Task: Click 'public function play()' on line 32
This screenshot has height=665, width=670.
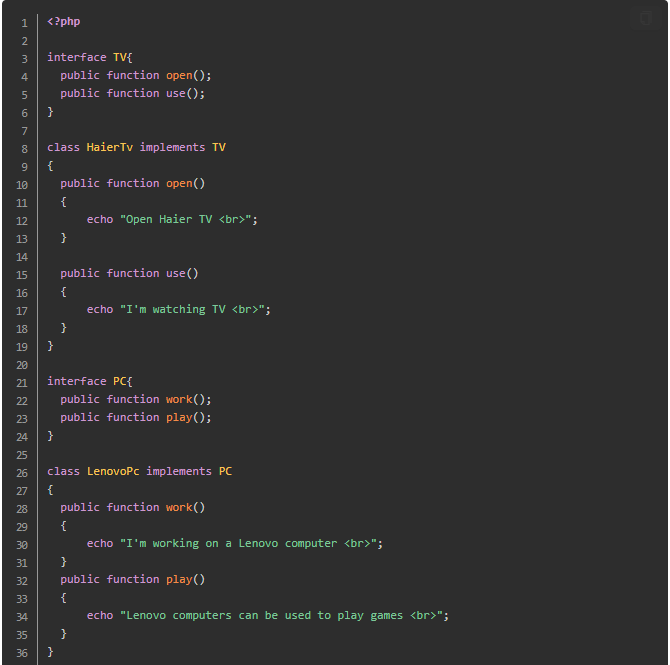Action: (132, 579)
